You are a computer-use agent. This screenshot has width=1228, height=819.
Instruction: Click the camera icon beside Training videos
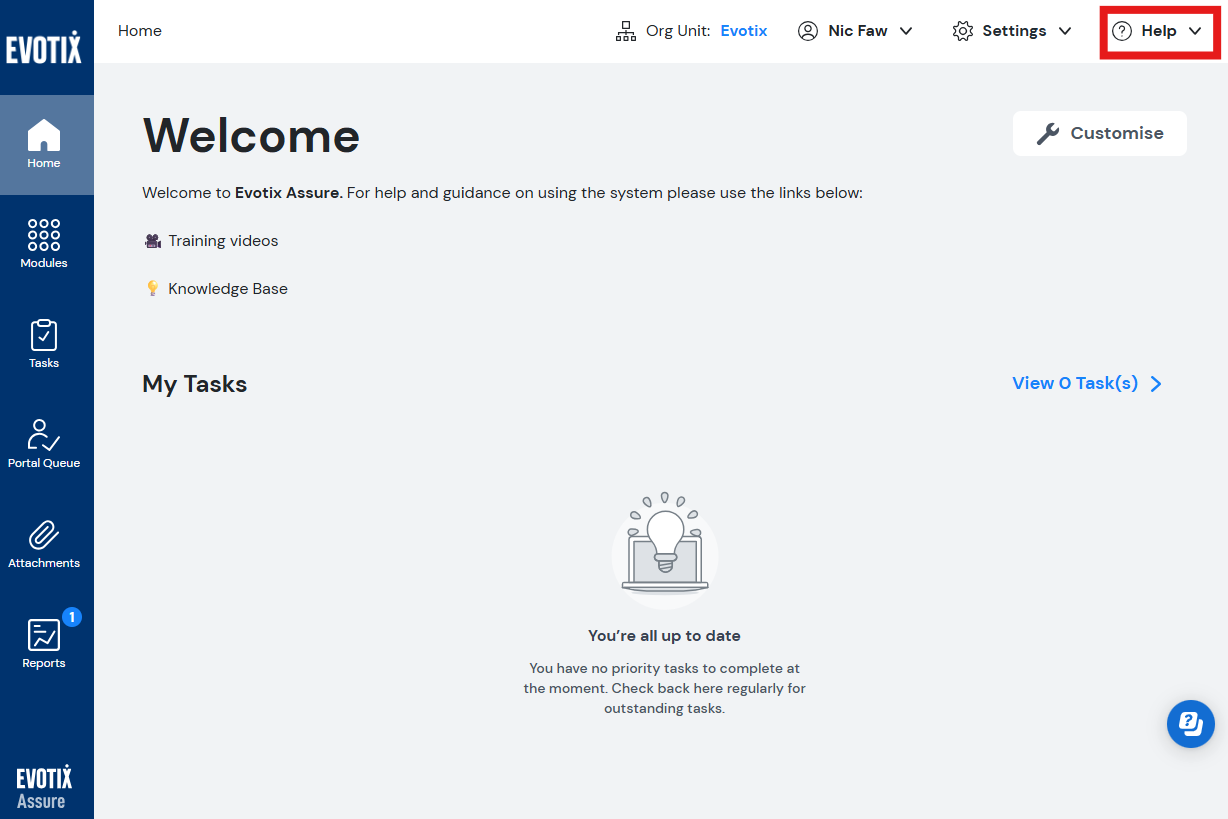point(153,241)
